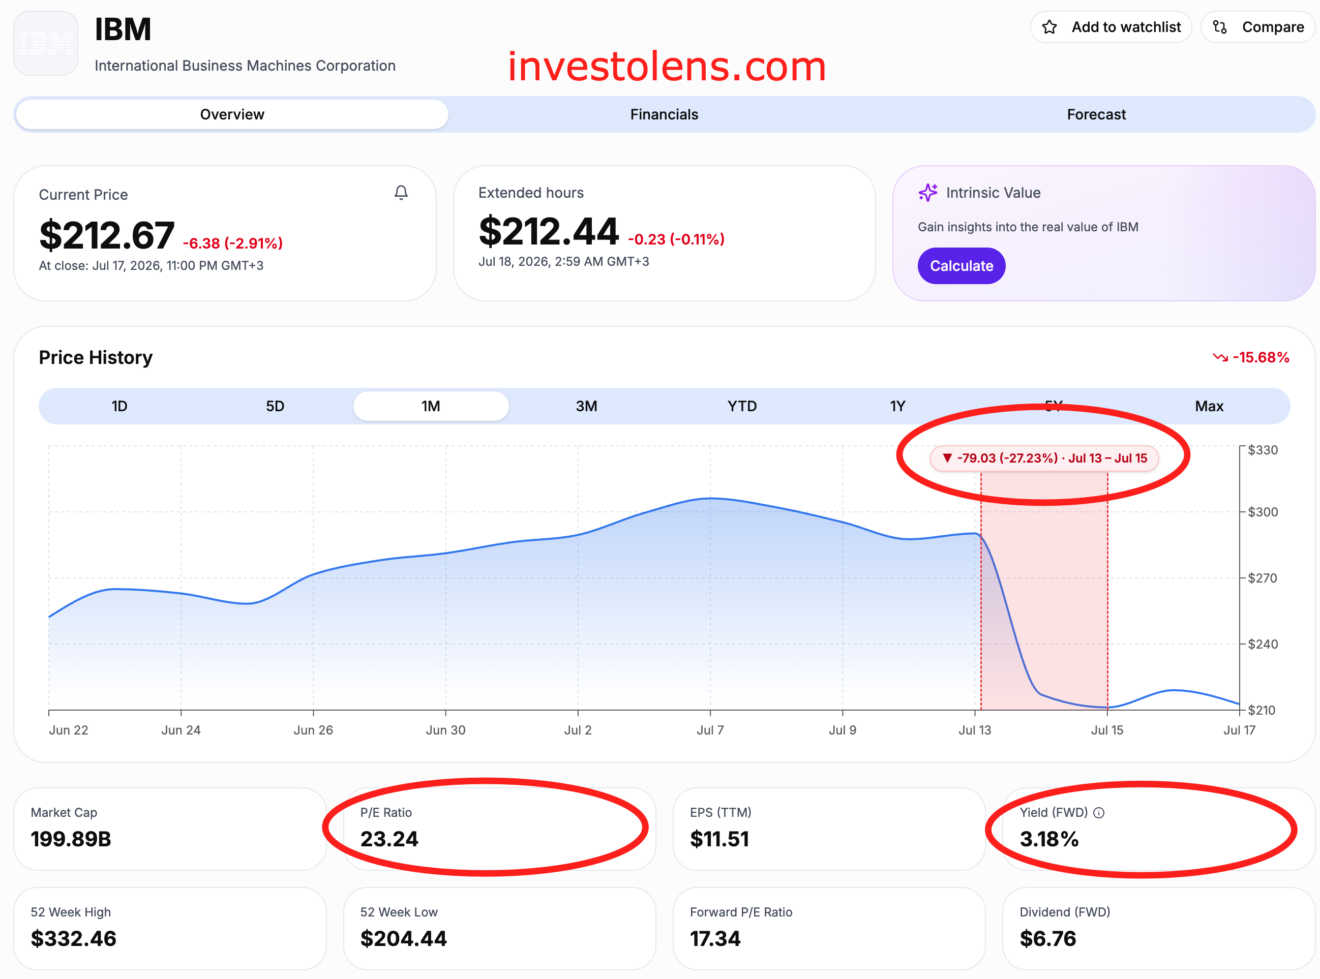Click the IBM company logo

[x=46, y=43]
